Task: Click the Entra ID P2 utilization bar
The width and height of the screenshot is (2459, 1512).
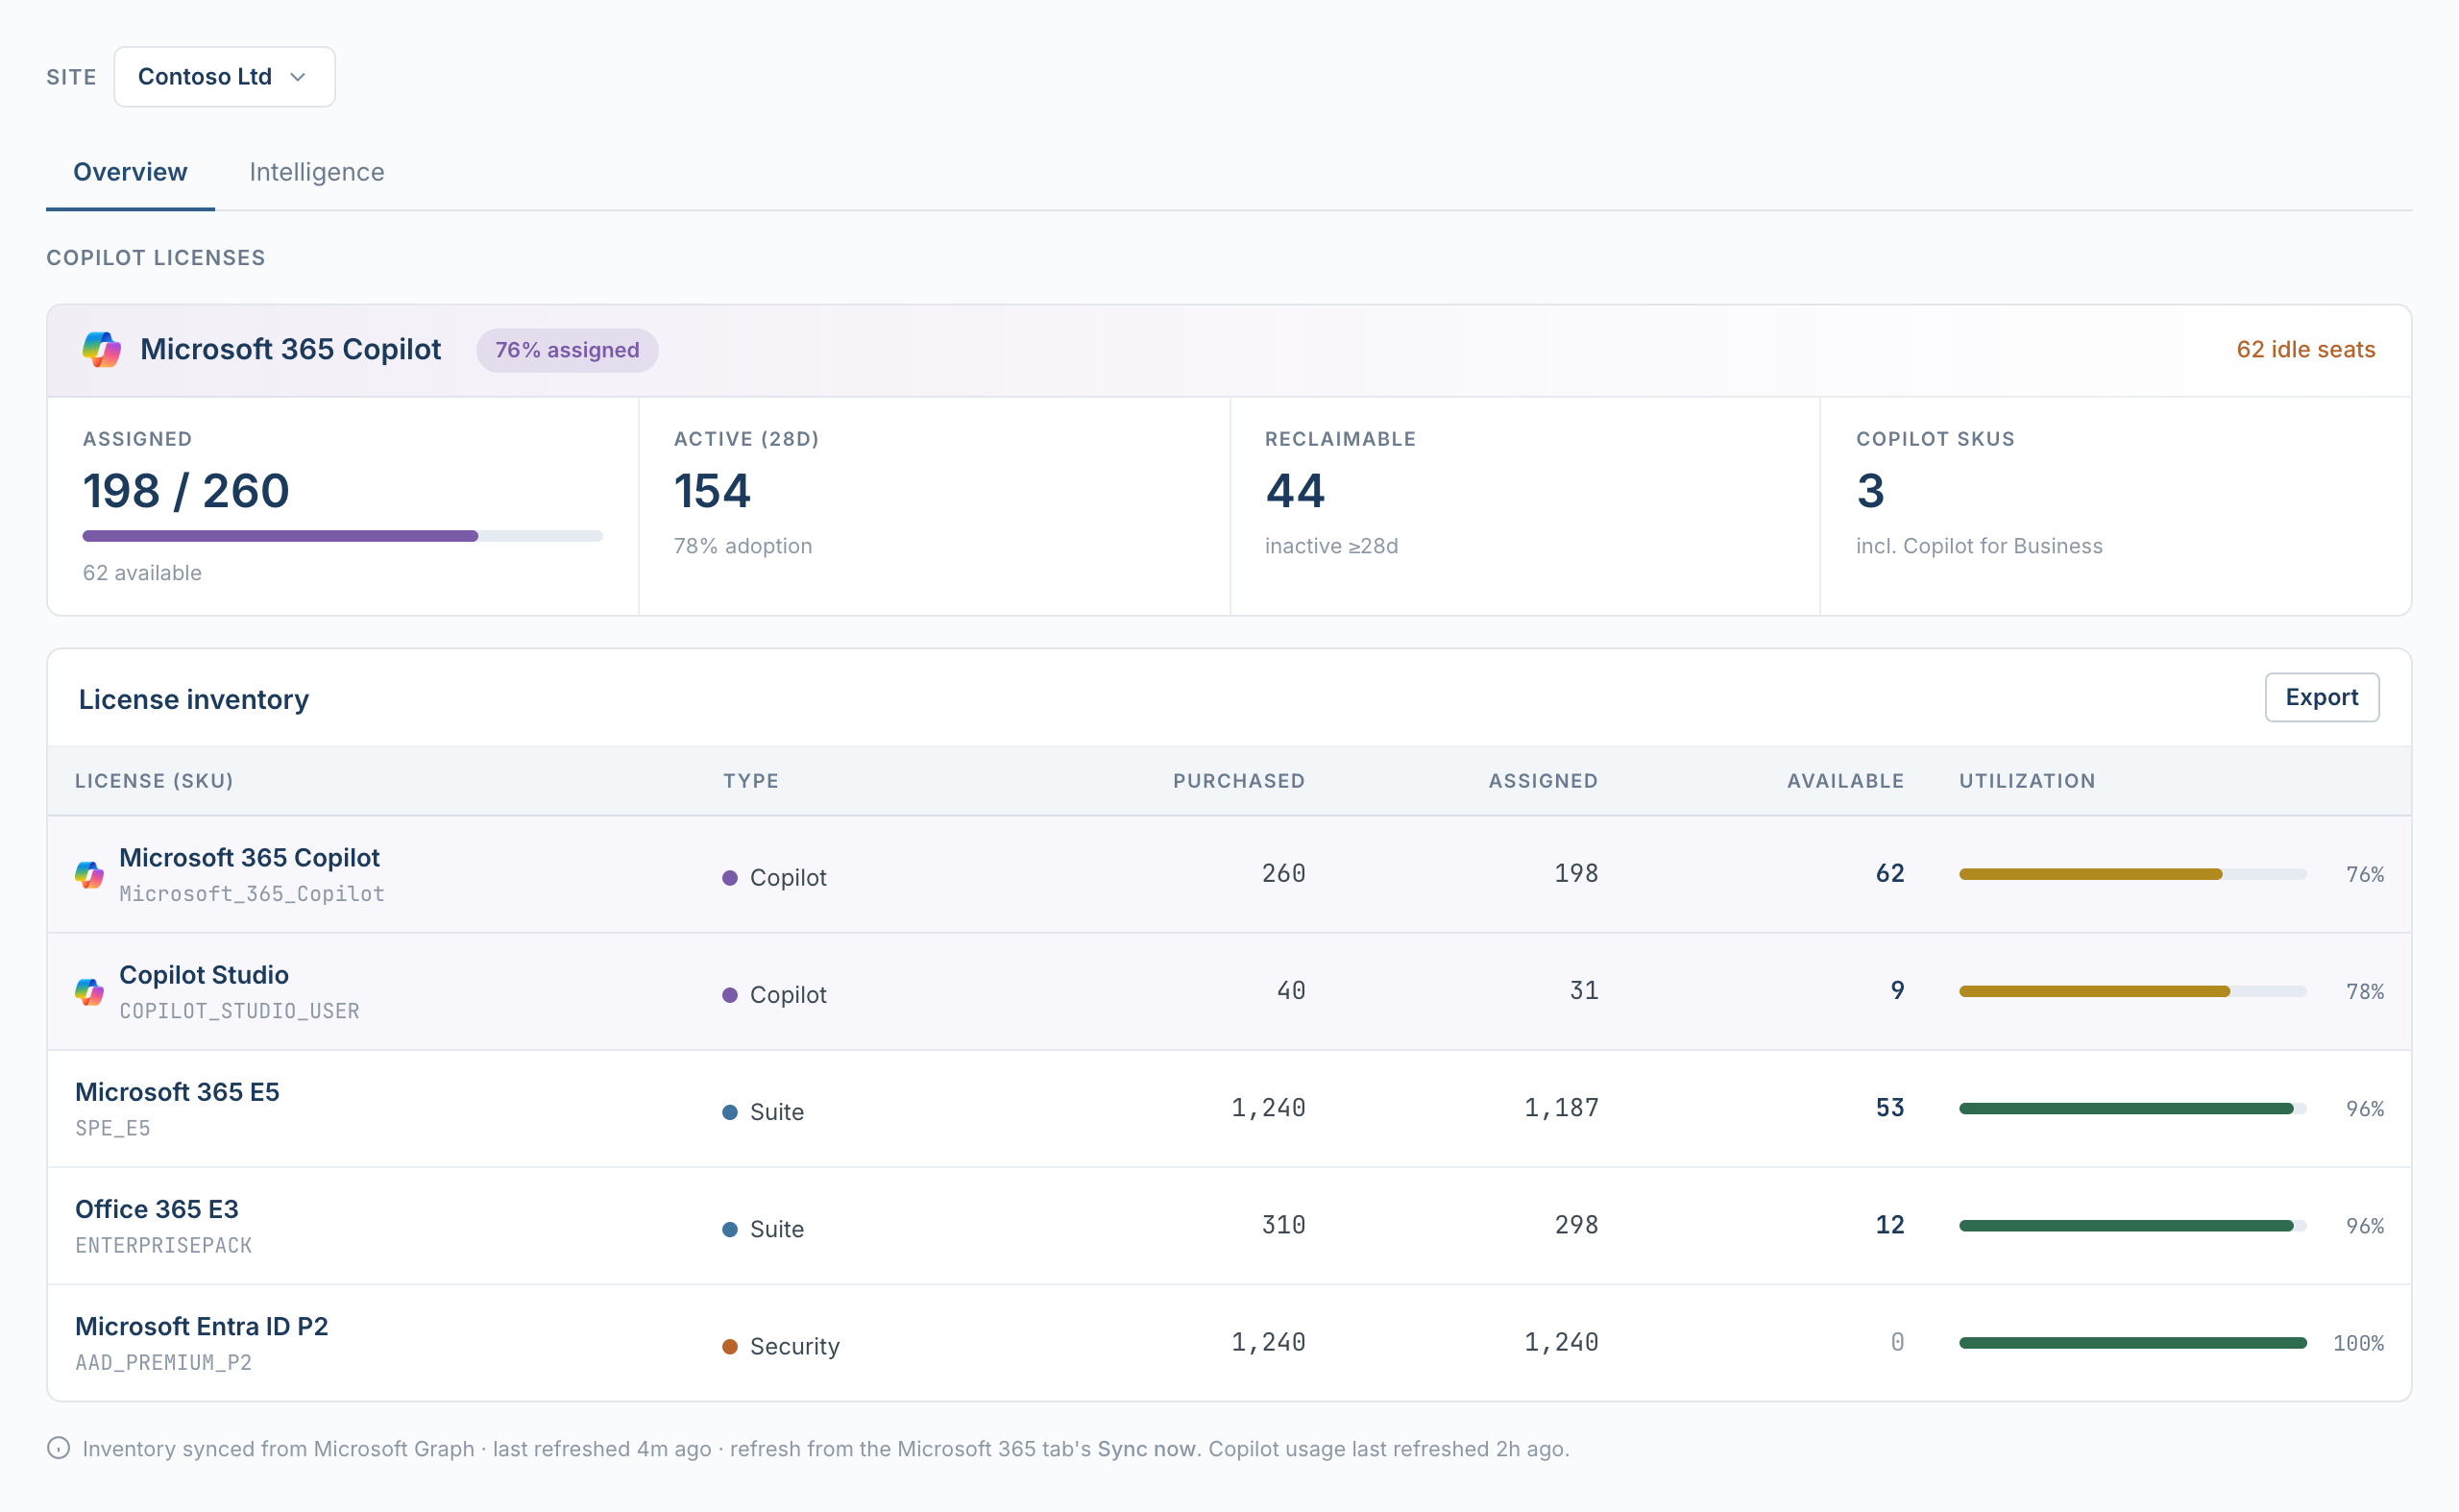Action: tap(2132, 1342)
